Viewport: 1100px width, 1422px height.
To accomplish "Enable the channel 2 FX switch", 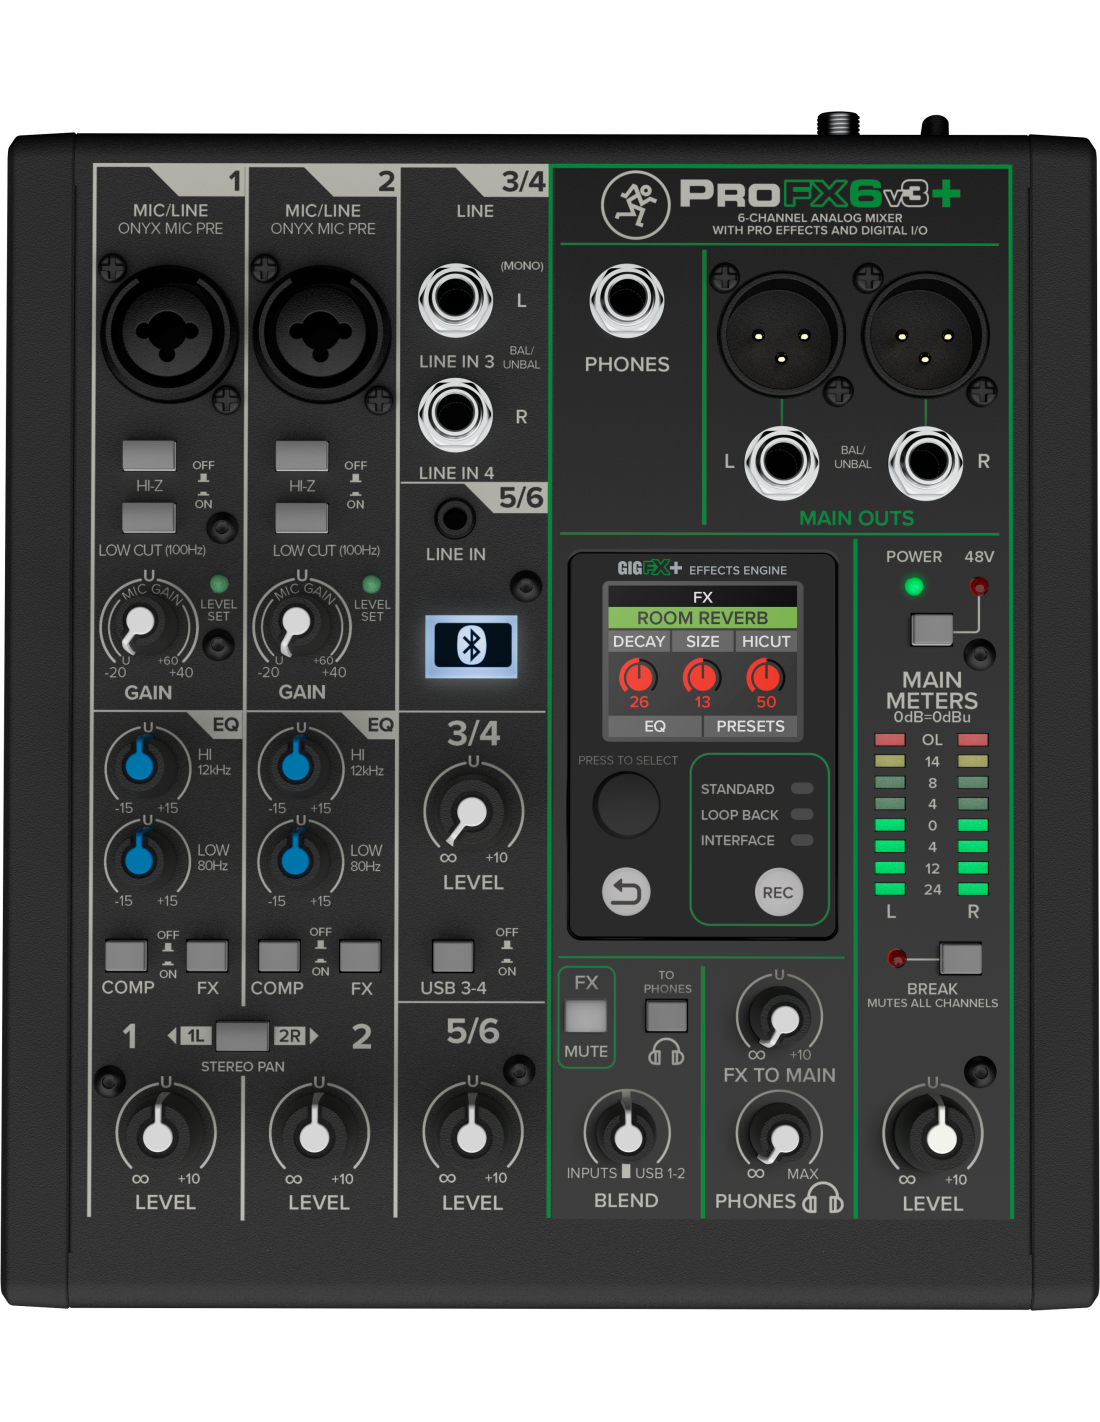I will point(360,956).
